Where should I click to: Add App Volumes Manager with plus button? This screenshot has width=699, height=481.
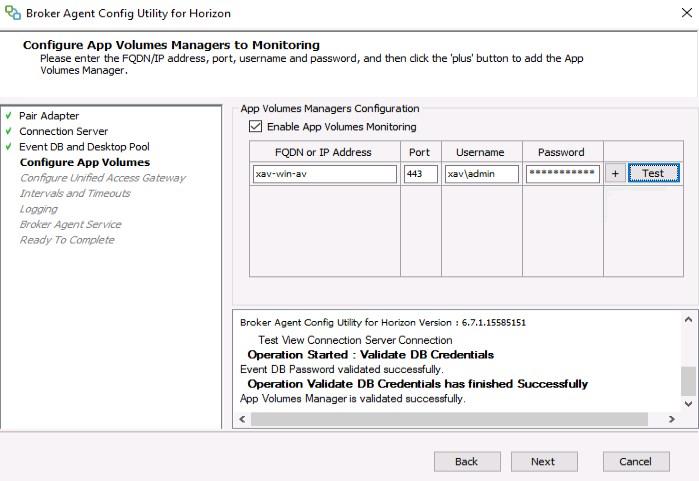[615, 173]
